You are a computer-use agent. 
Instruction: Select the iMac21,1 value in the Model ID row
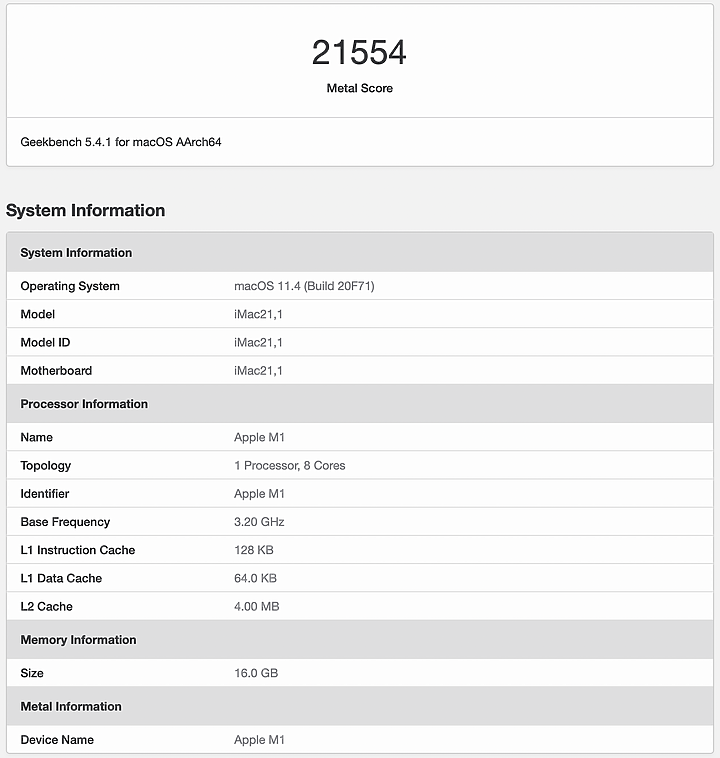[258, 342]
